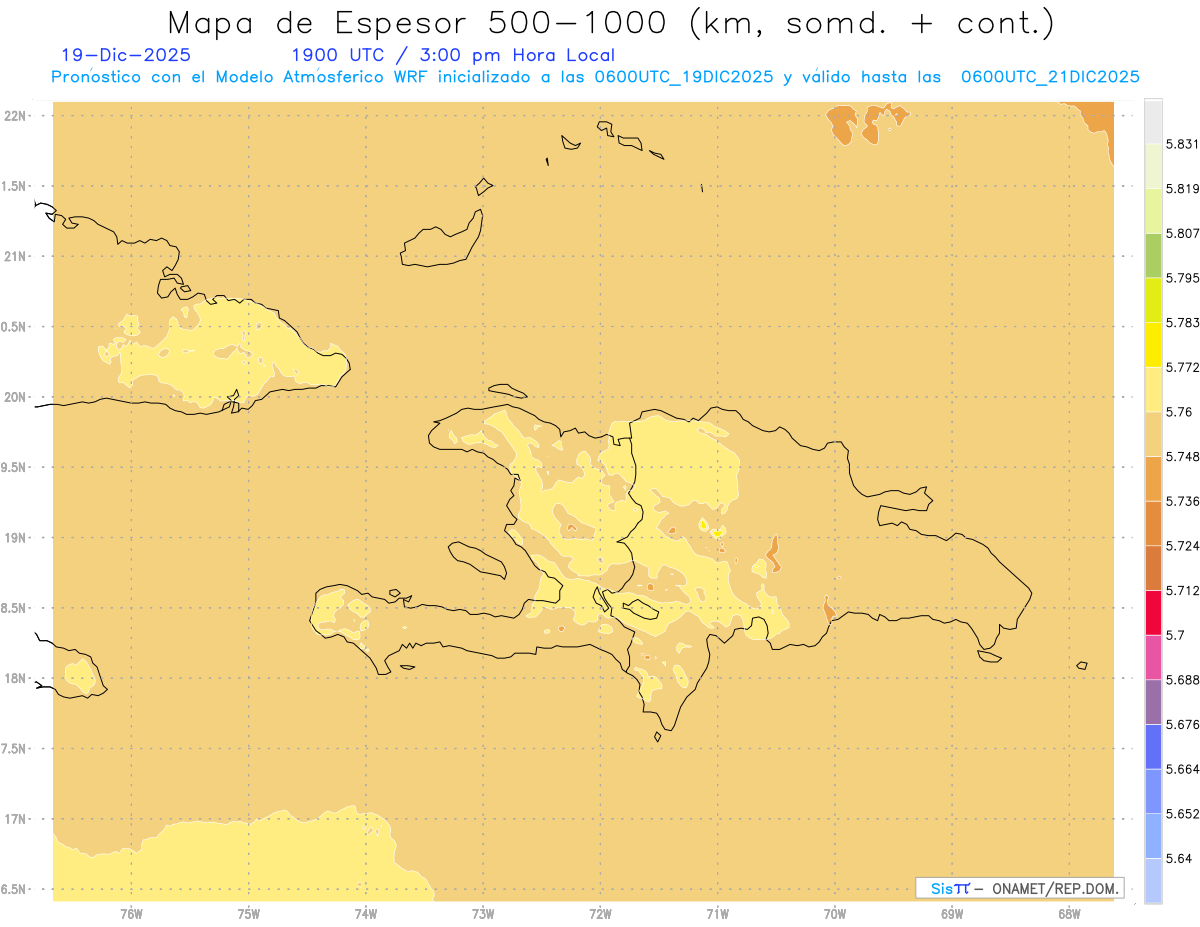Click the colorbar value 5.664

(x=1182, y=769)
